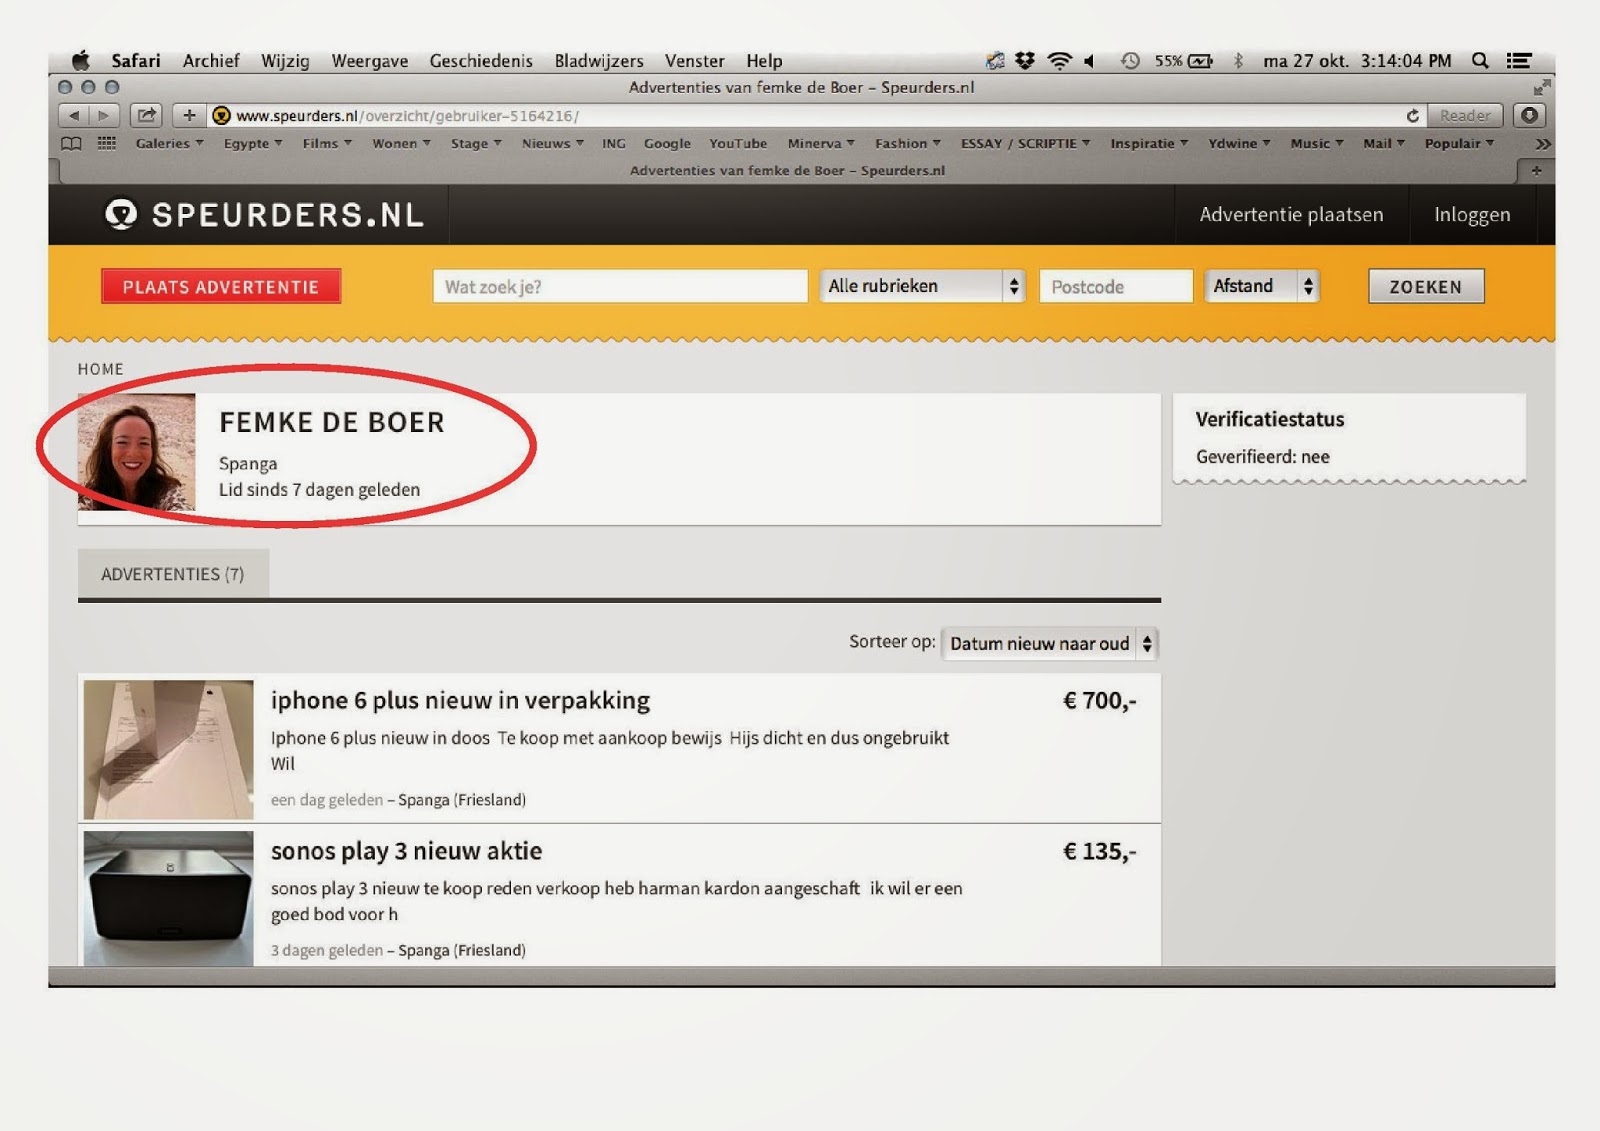Expand the Music bookmarks folder
This screenshot has width=1600, height=1131.
[1316, 144]
